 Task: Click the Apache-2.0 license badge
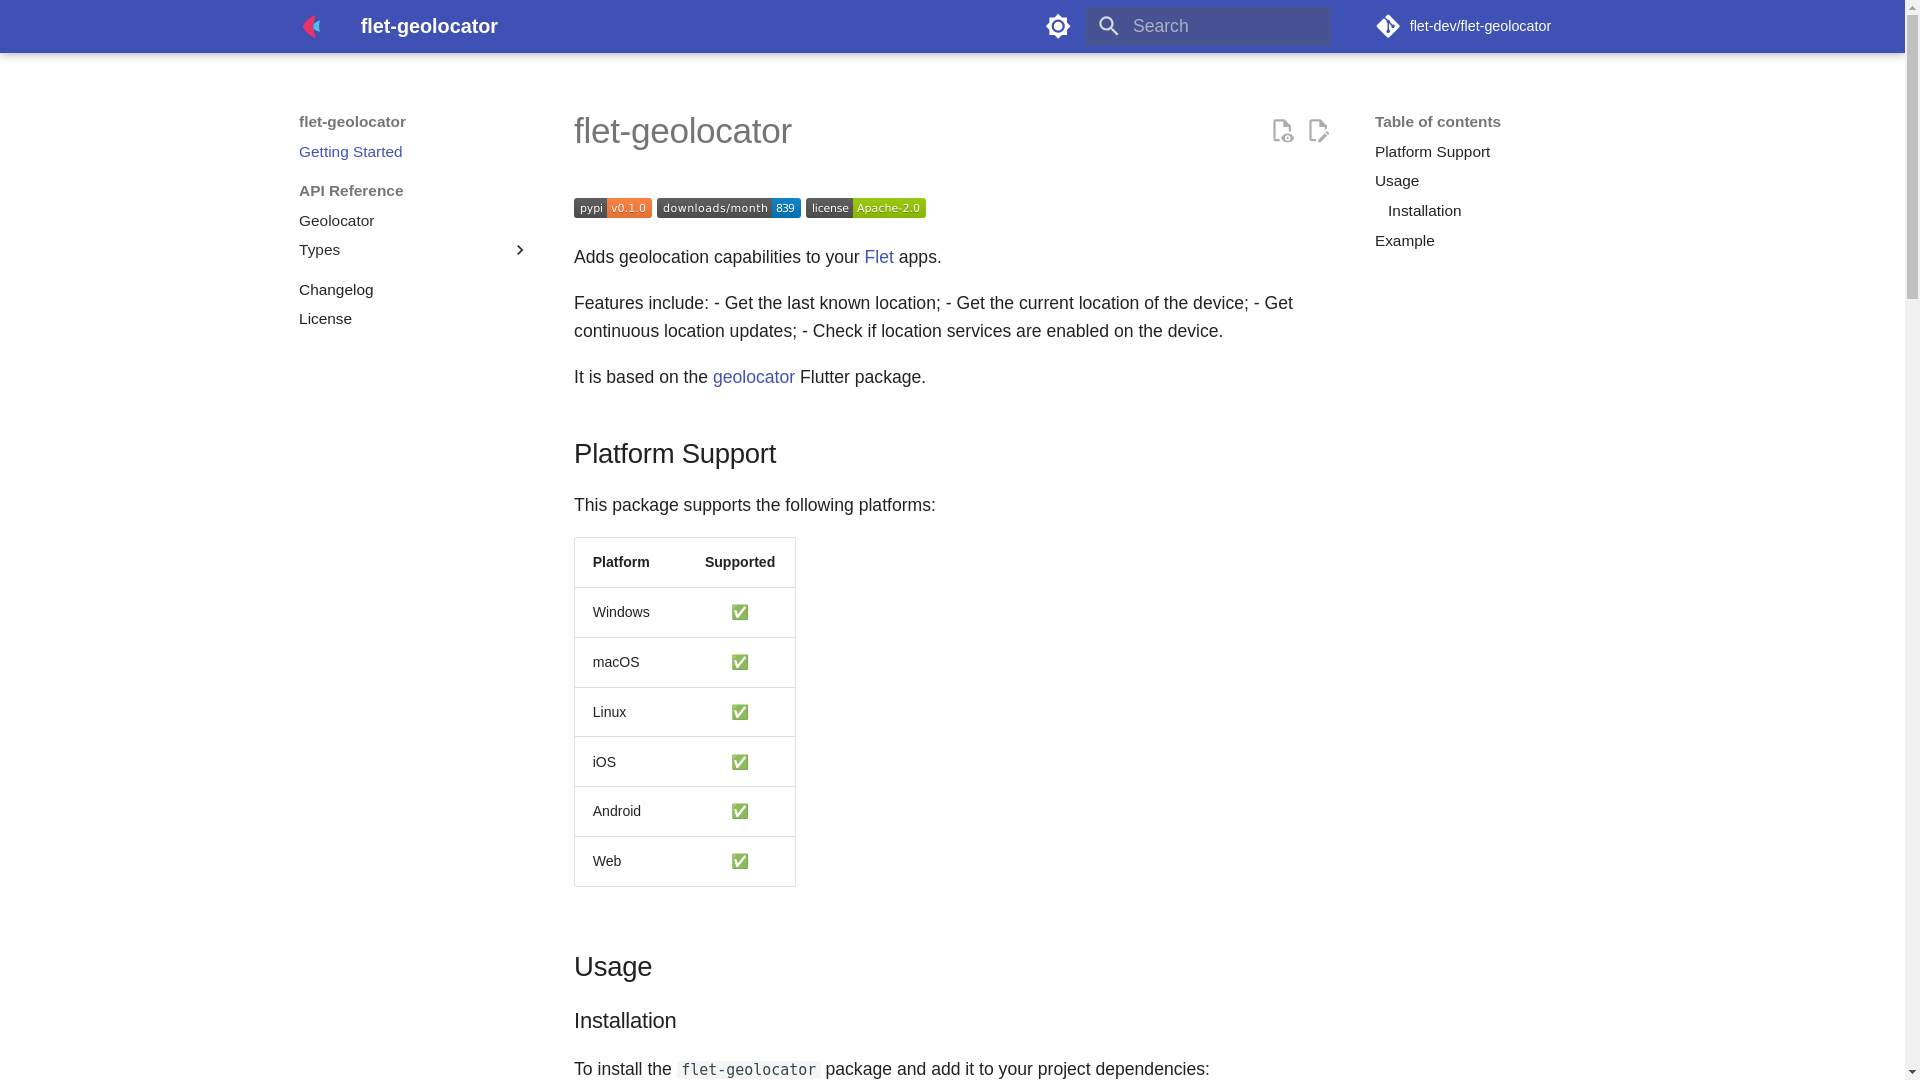pyautogui.click(x=866, y=208)
